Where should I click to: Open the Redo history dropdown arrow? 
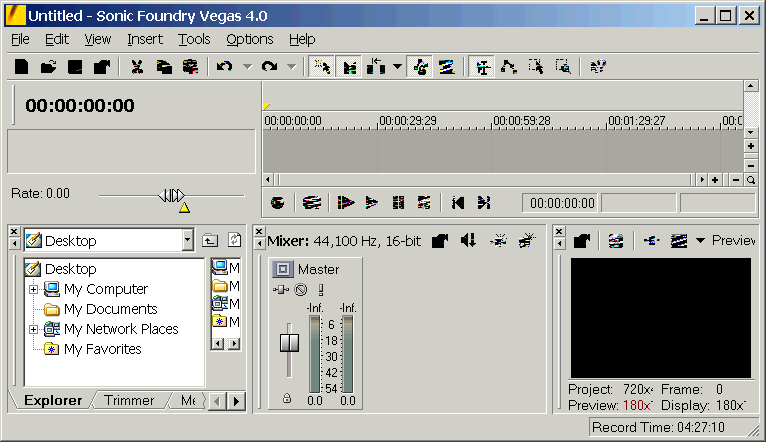292,66
